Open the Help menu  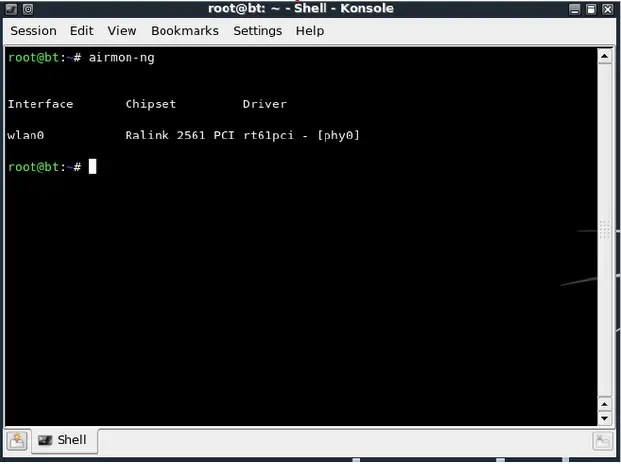coord(310,31)
